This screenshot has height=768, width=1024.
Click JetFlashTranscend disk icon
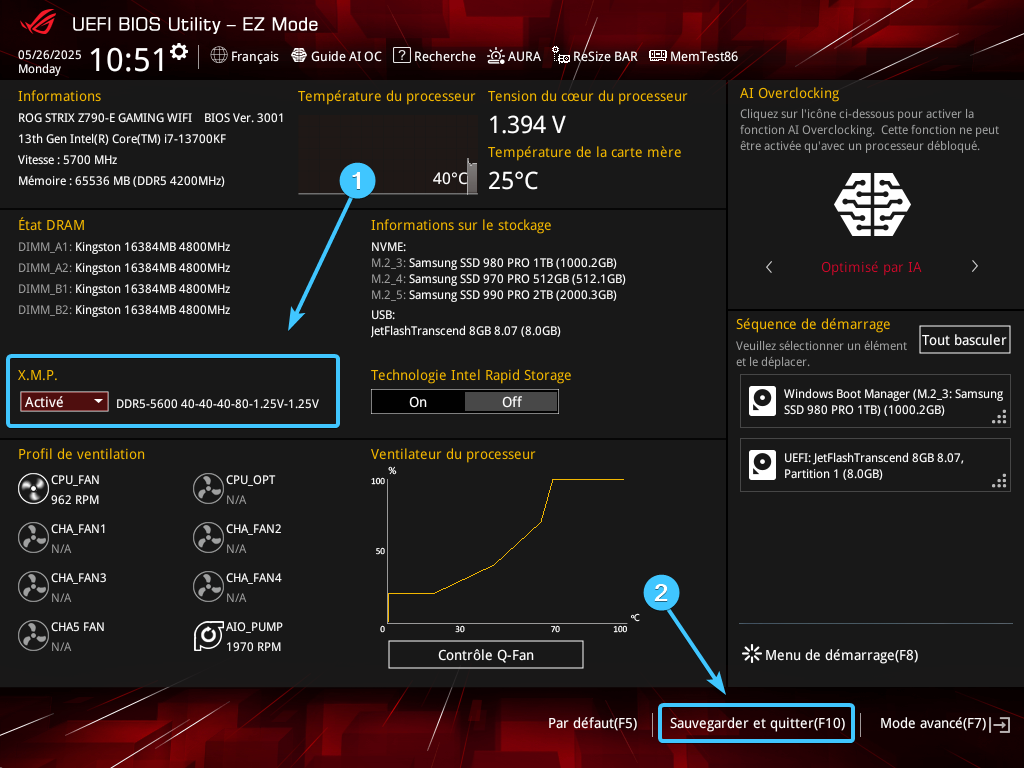coord(762,465)
